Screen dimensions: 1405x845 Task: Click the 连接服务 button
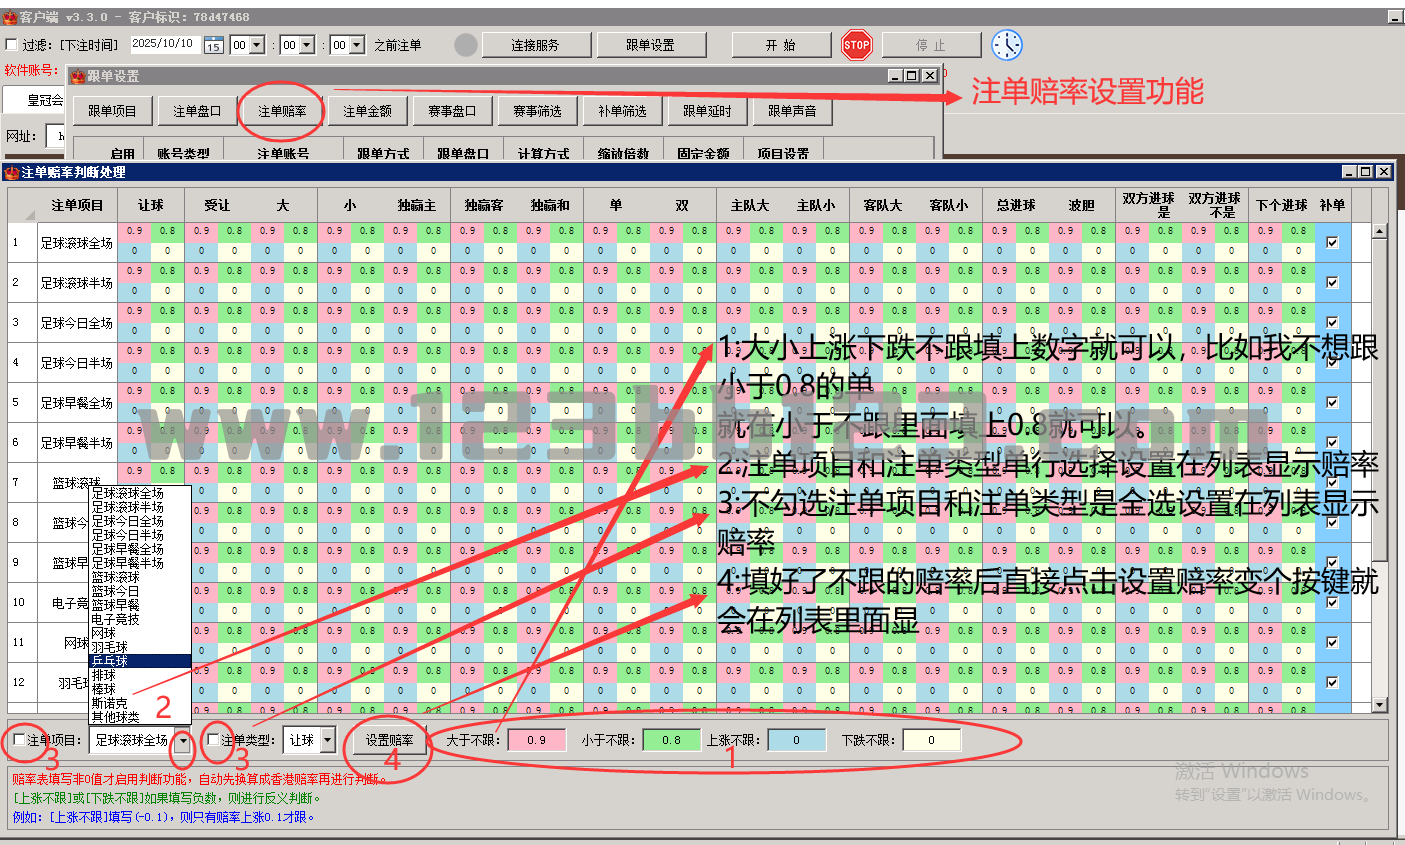[x=535, y=45]
